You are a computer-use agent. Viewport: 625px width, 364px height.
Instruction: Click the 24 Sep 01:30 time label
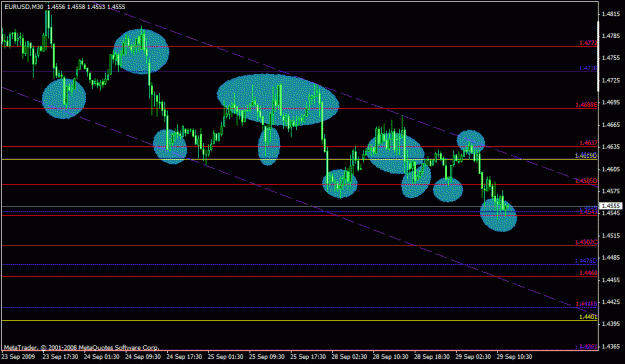(102, 356)
